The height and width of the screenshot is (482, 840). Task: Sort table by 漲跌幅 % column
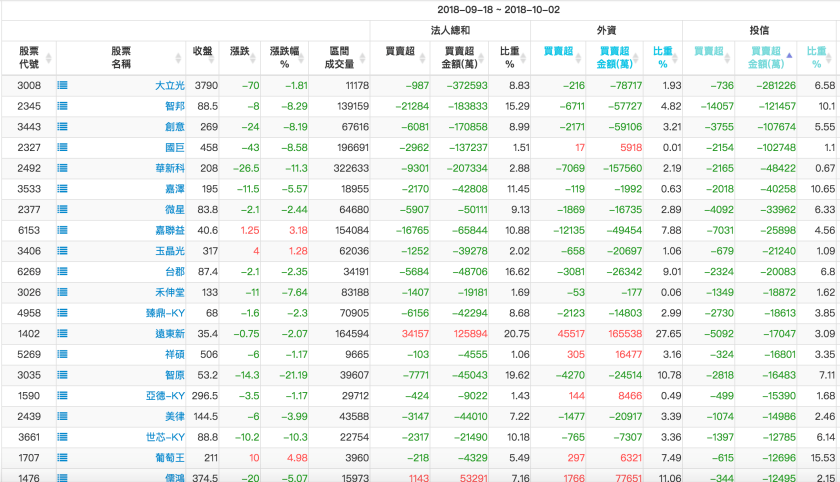tap(284, 58)
